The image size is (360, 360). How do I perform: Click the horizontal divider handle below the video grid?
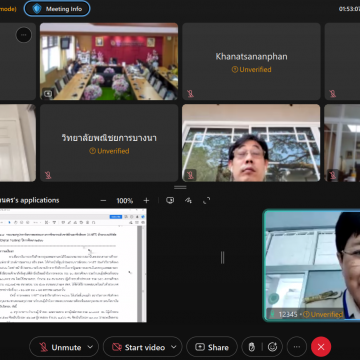pos(180,187)
